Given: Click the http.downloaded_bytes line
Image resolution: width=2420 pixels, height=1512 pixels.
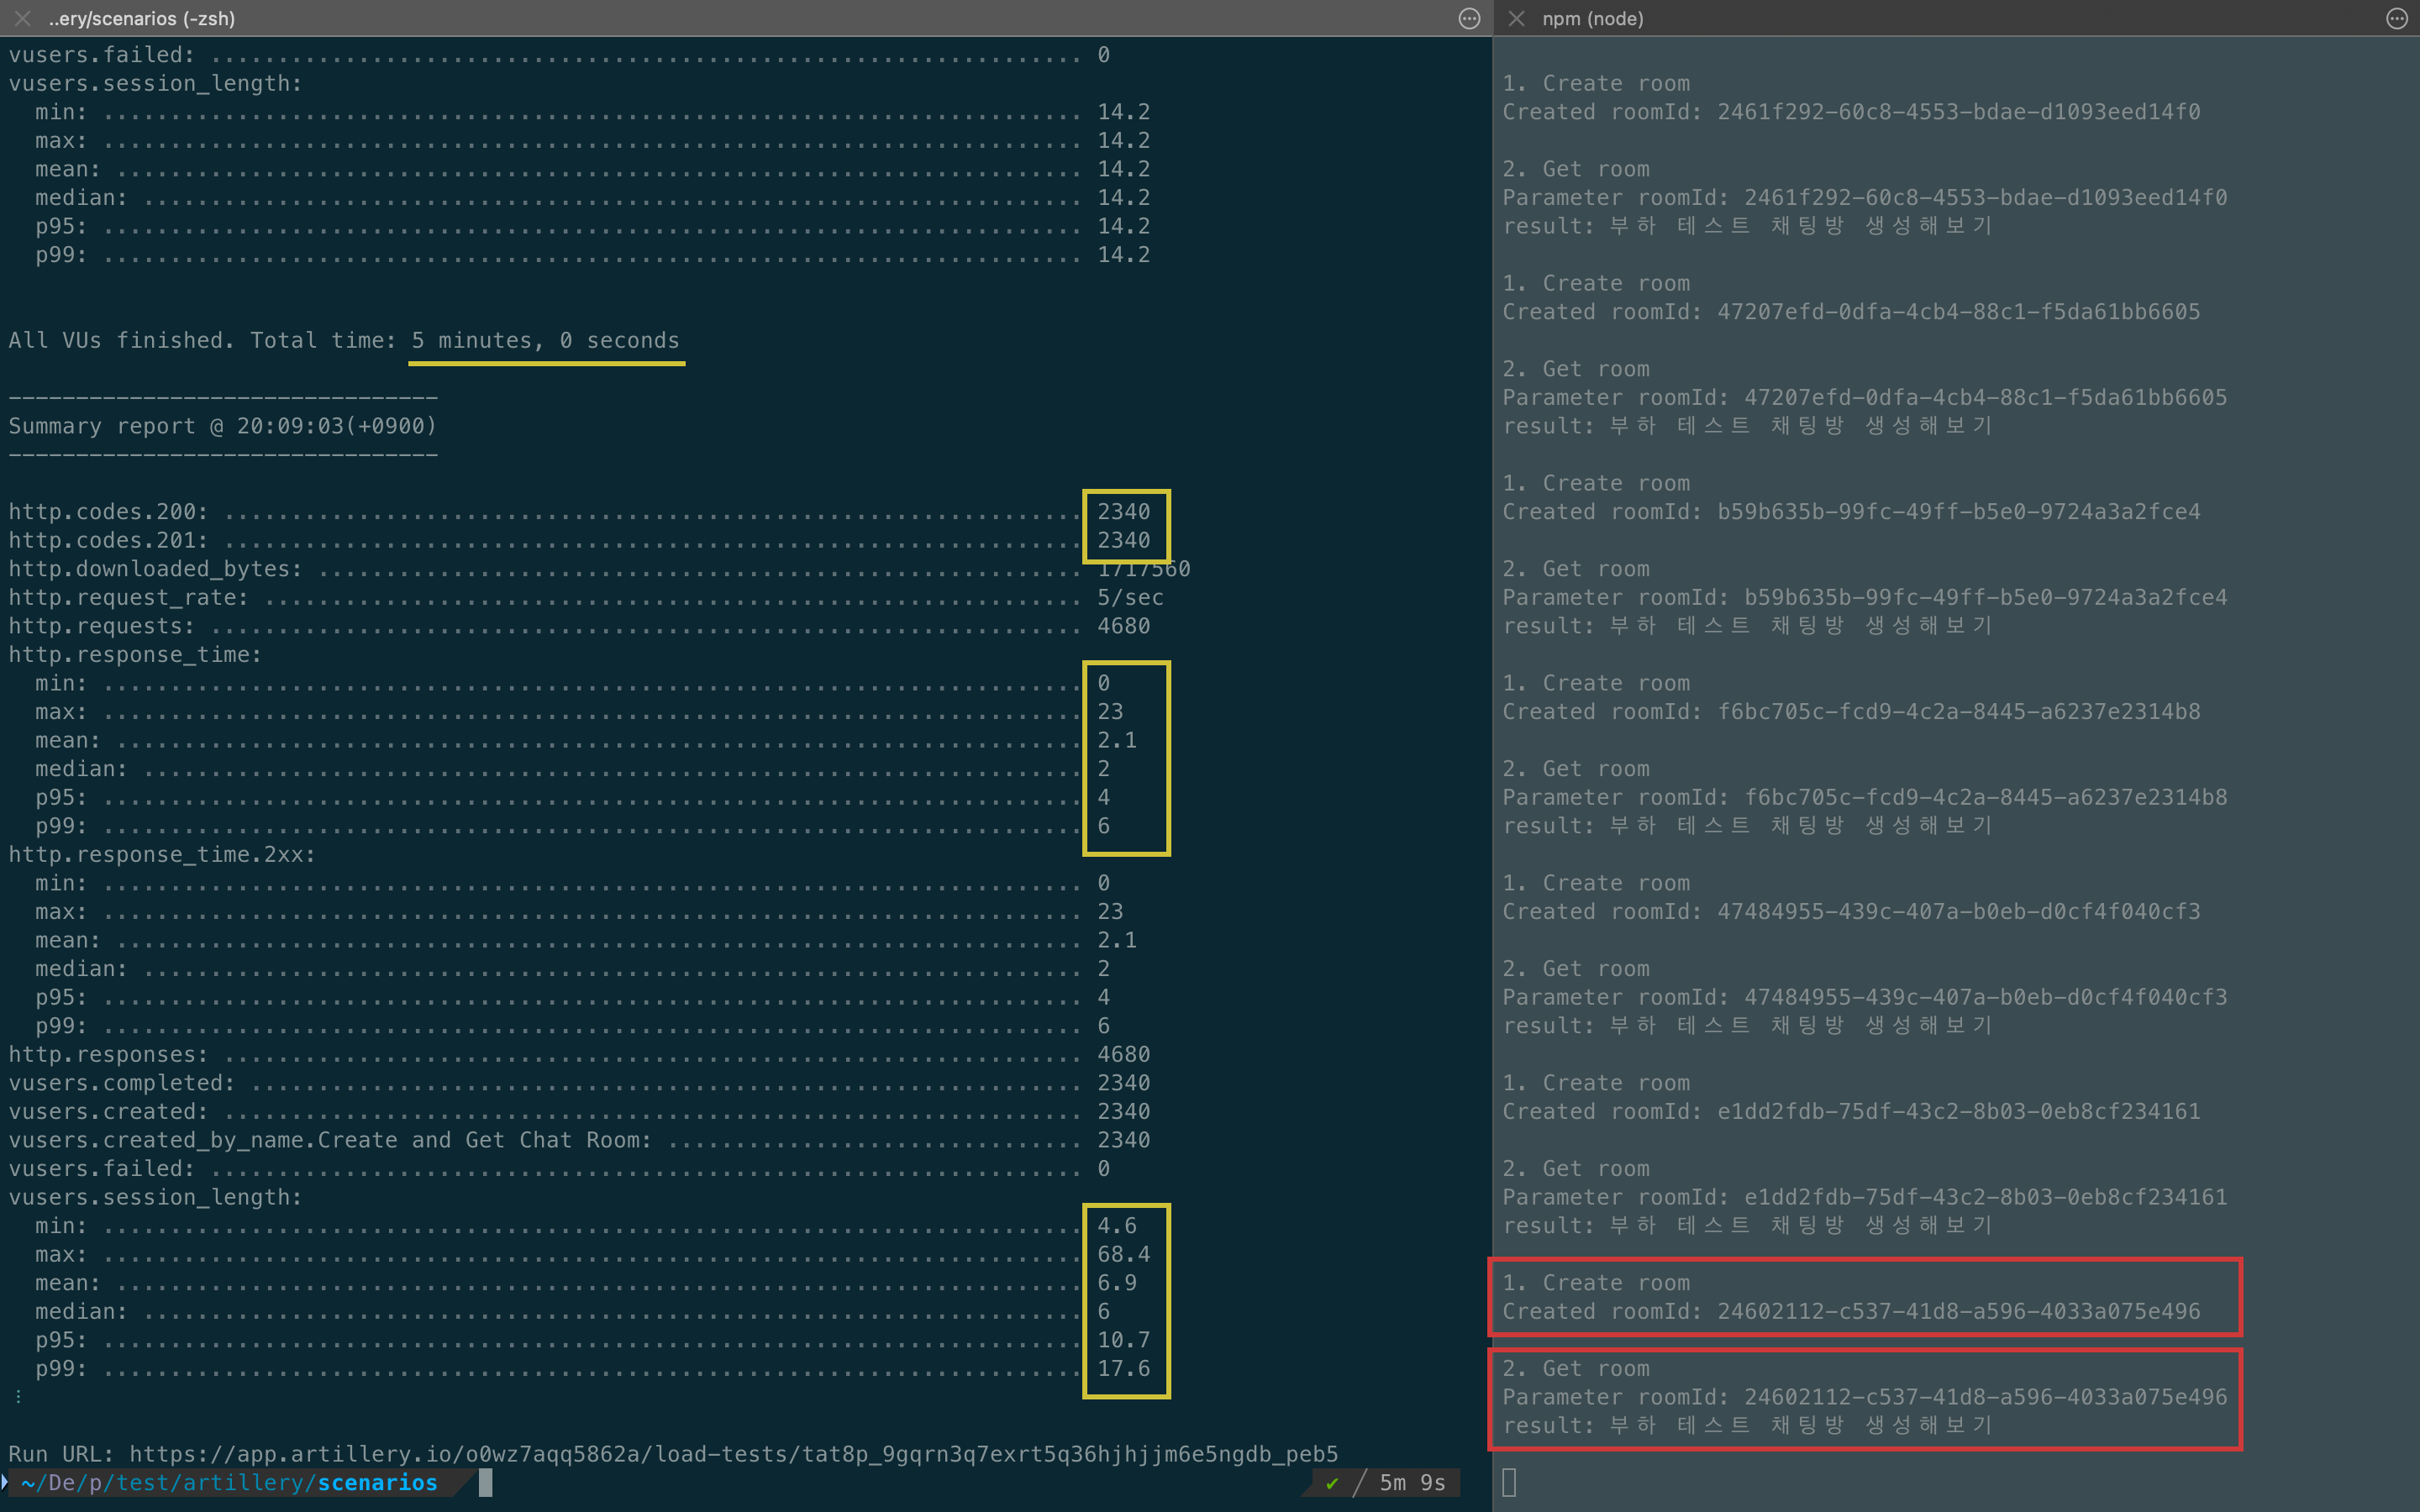Looking at the screenshot, I should click(x=599, y=568).
